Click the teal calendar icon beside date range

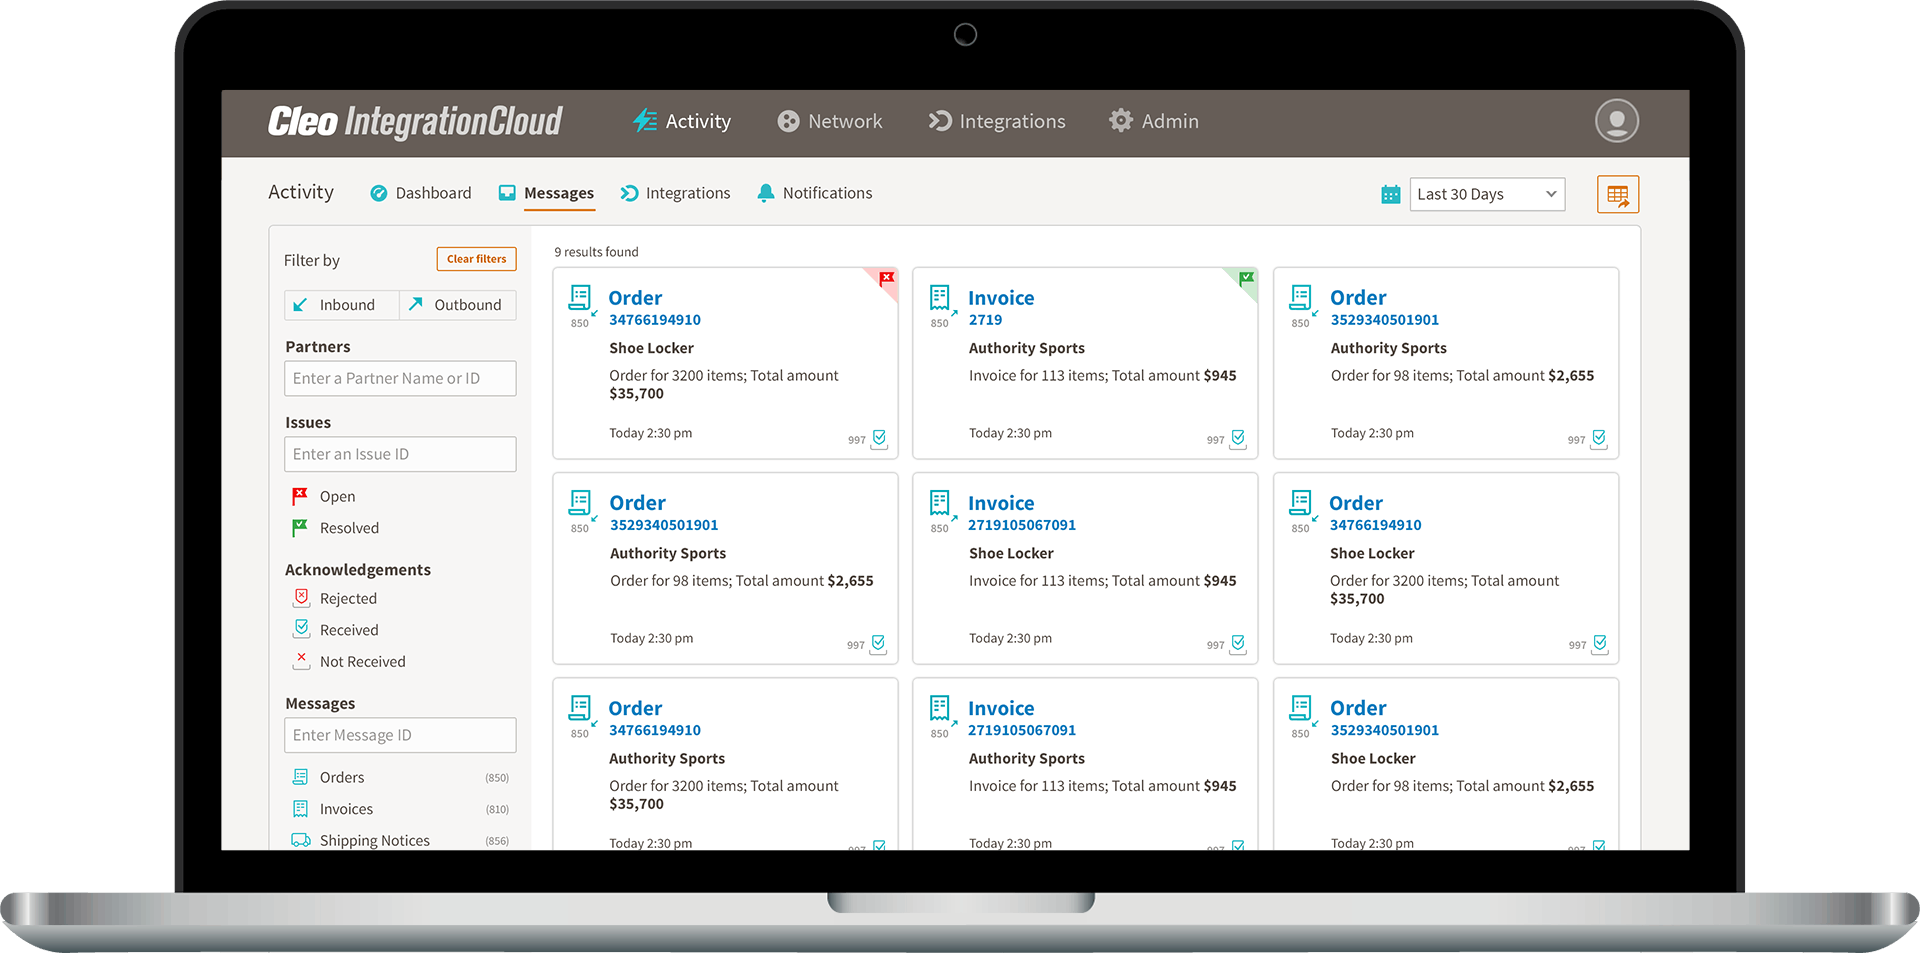pyautogui.click(x=1390, y=194)
